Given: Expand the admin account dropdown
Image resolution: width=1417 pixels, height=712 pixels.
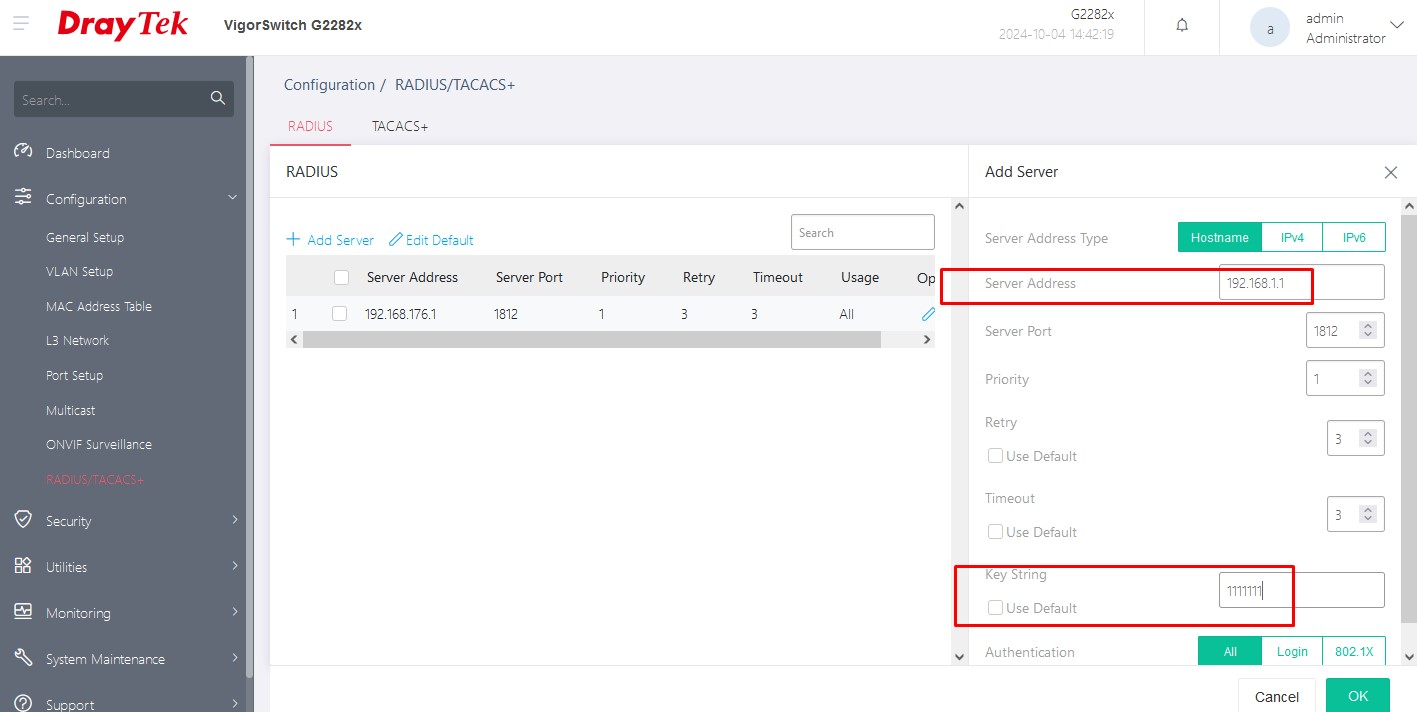Looking at the screenshot, I should coord(1397,25).
